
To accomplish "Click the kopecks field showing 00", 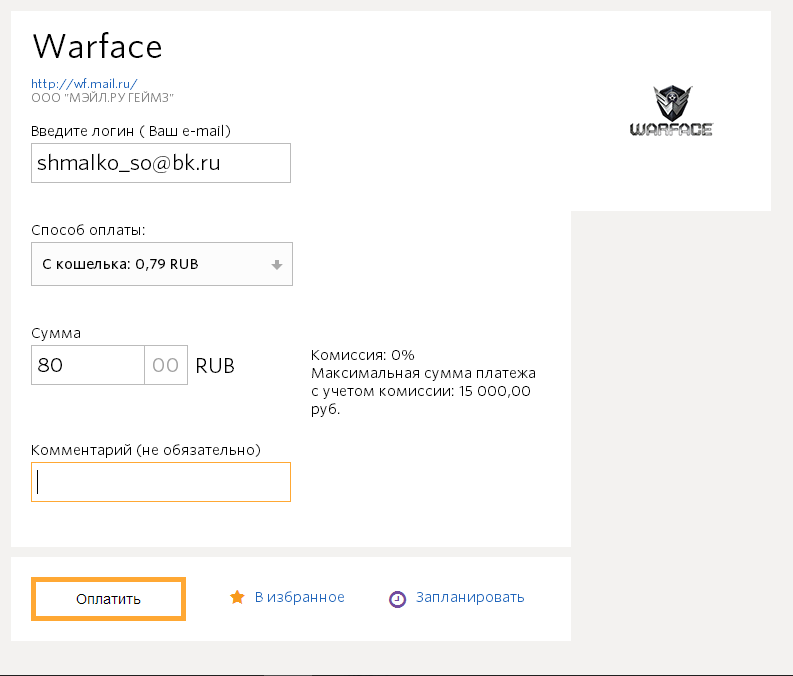I will point(166,365).
